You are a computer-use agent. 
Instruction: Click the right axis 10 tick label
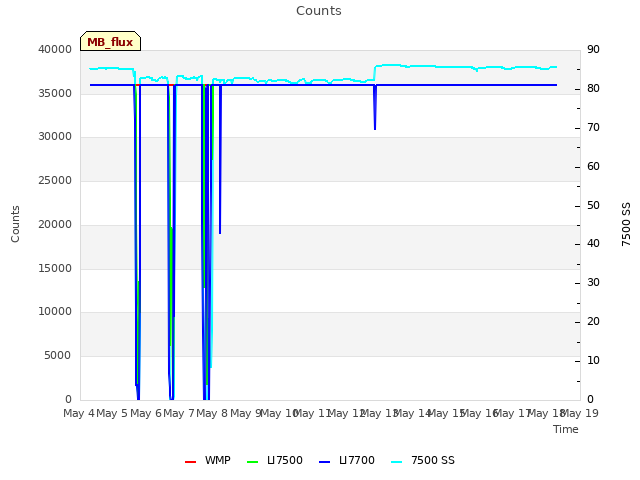(x=593, y=360)
